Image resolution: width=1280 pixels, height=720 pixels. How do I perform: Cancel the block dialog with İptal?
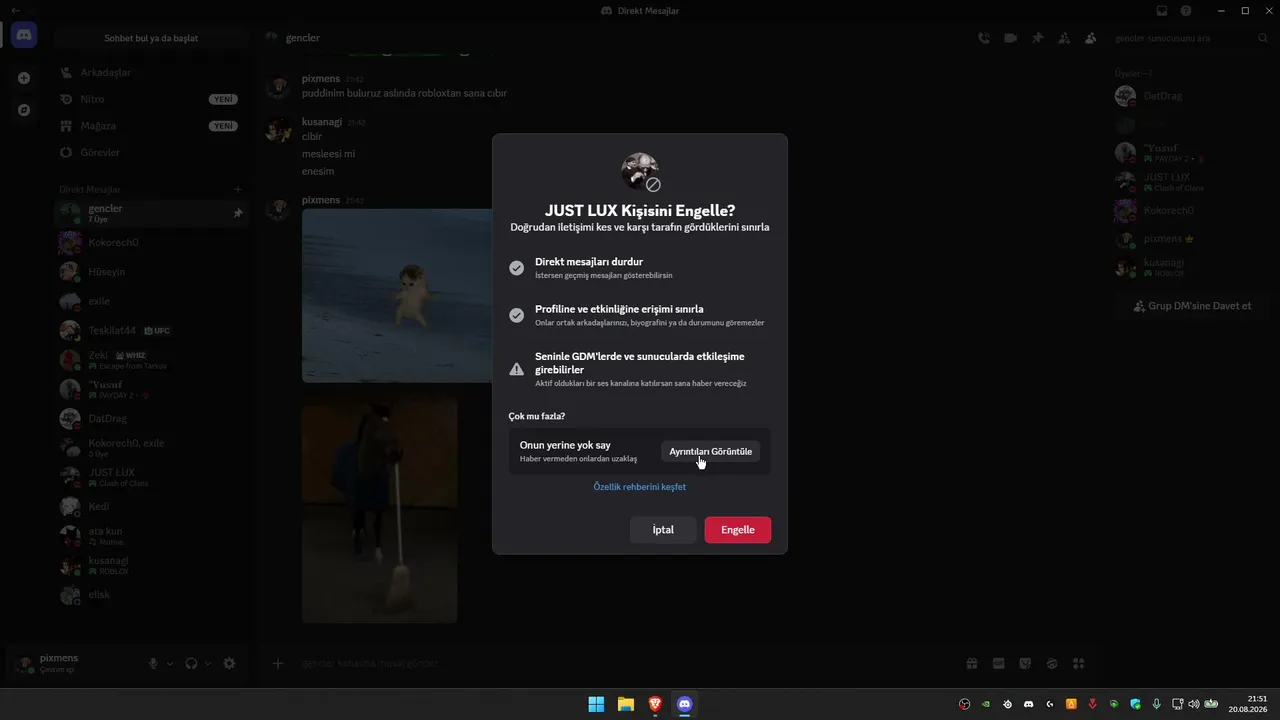(x=663, y=530)
